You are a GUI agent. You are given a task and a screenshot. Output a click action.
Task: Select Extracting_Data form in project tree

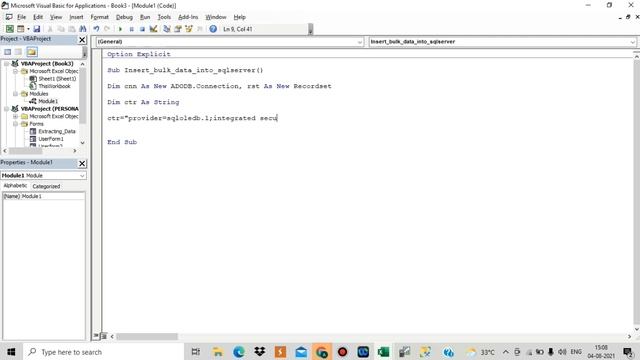tap(57, 131)
